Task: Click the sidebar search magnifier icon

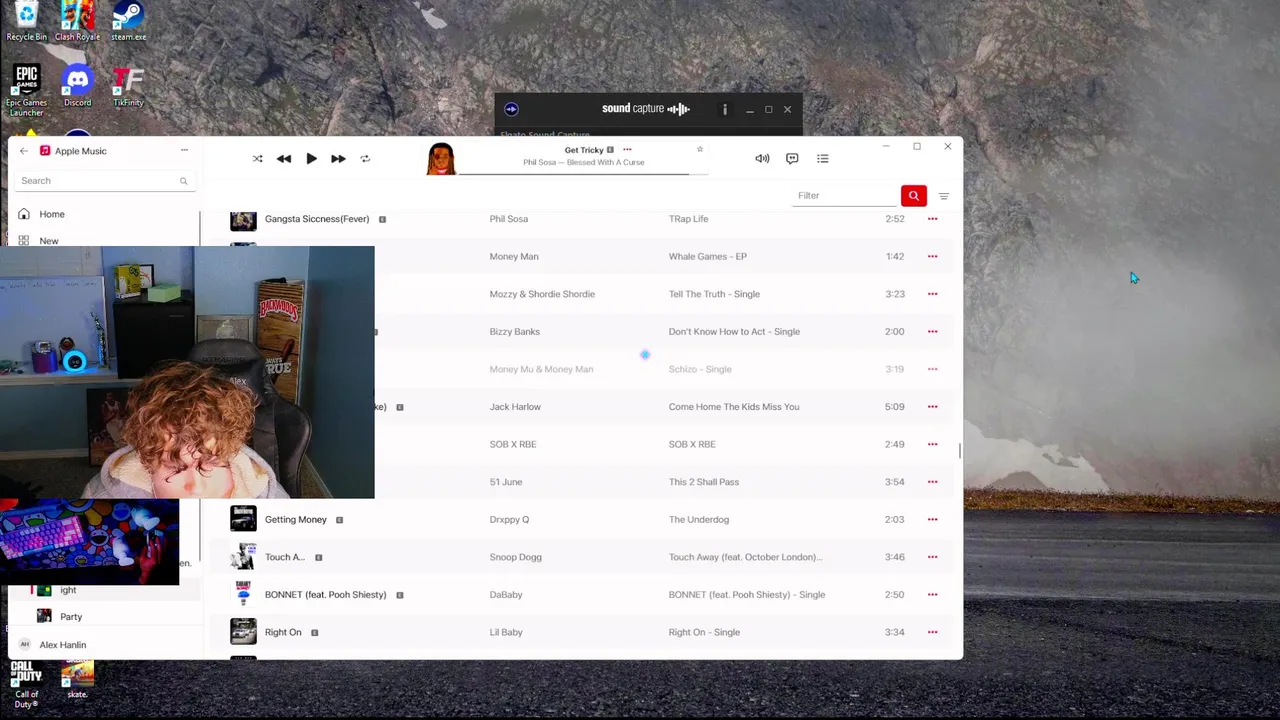Action: [183, 181]
